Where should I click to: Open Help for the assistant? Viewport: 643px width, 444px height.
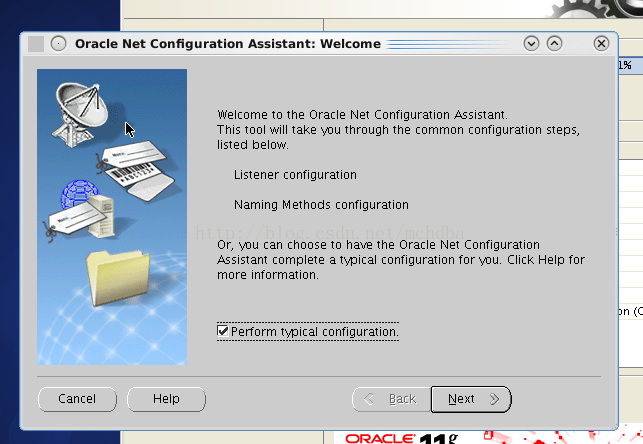coord(166,399)
